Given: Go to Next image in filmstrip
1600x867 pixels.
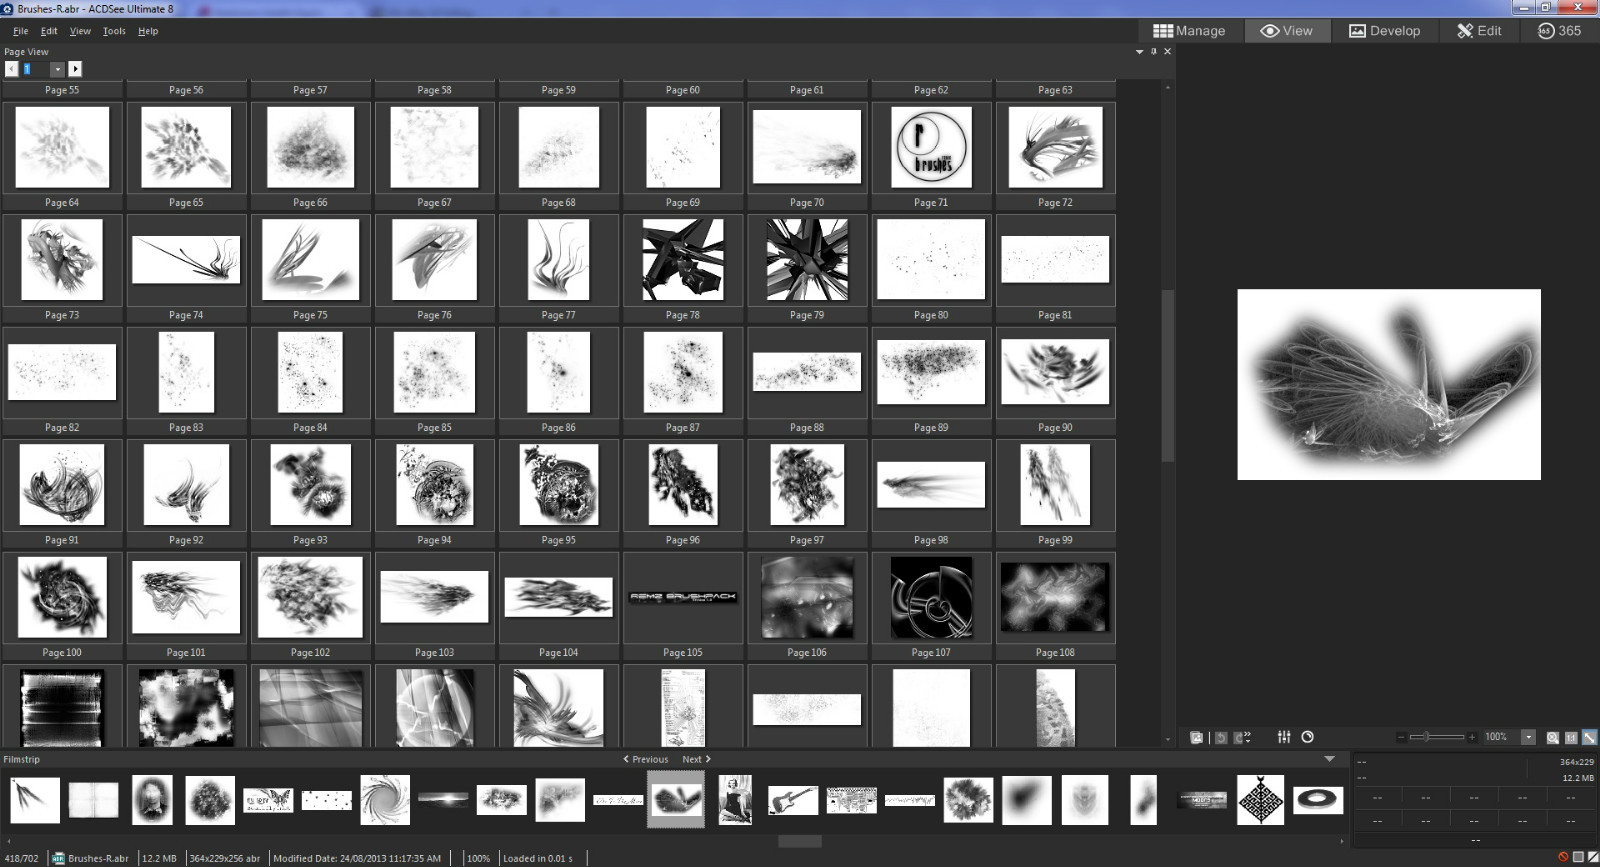Looking at the screenshot, I should pyautogui.click(x=696, y=759).
